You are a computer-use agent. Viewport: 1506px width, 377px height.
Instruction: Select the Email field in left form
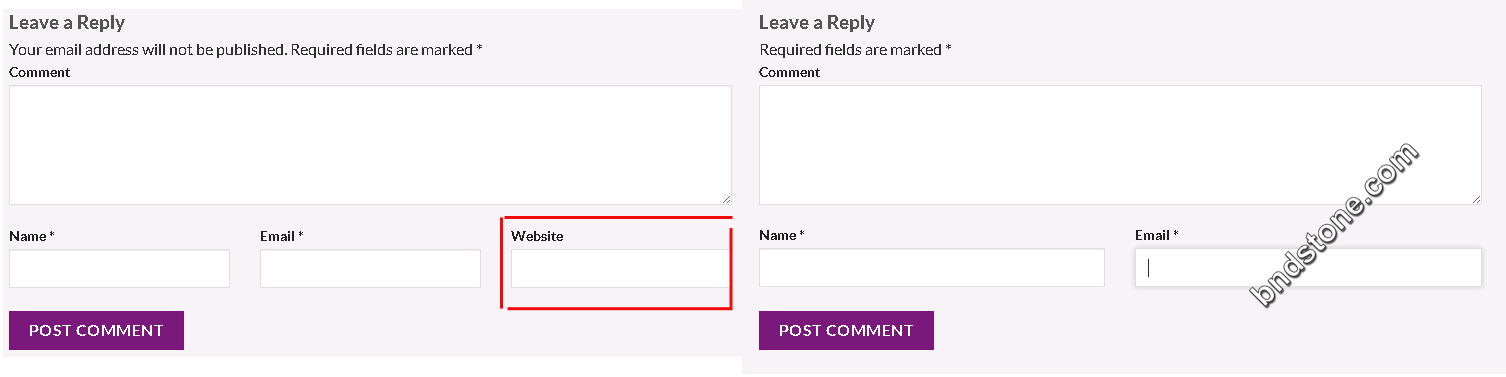click(370, 268)
